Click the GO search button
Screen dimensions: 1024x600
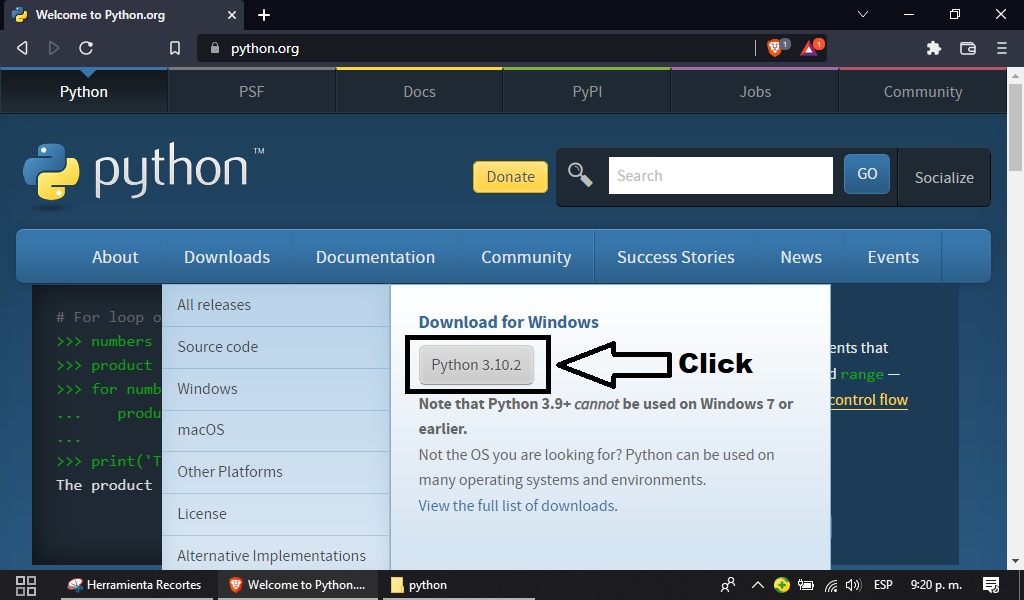coord(867,174)
